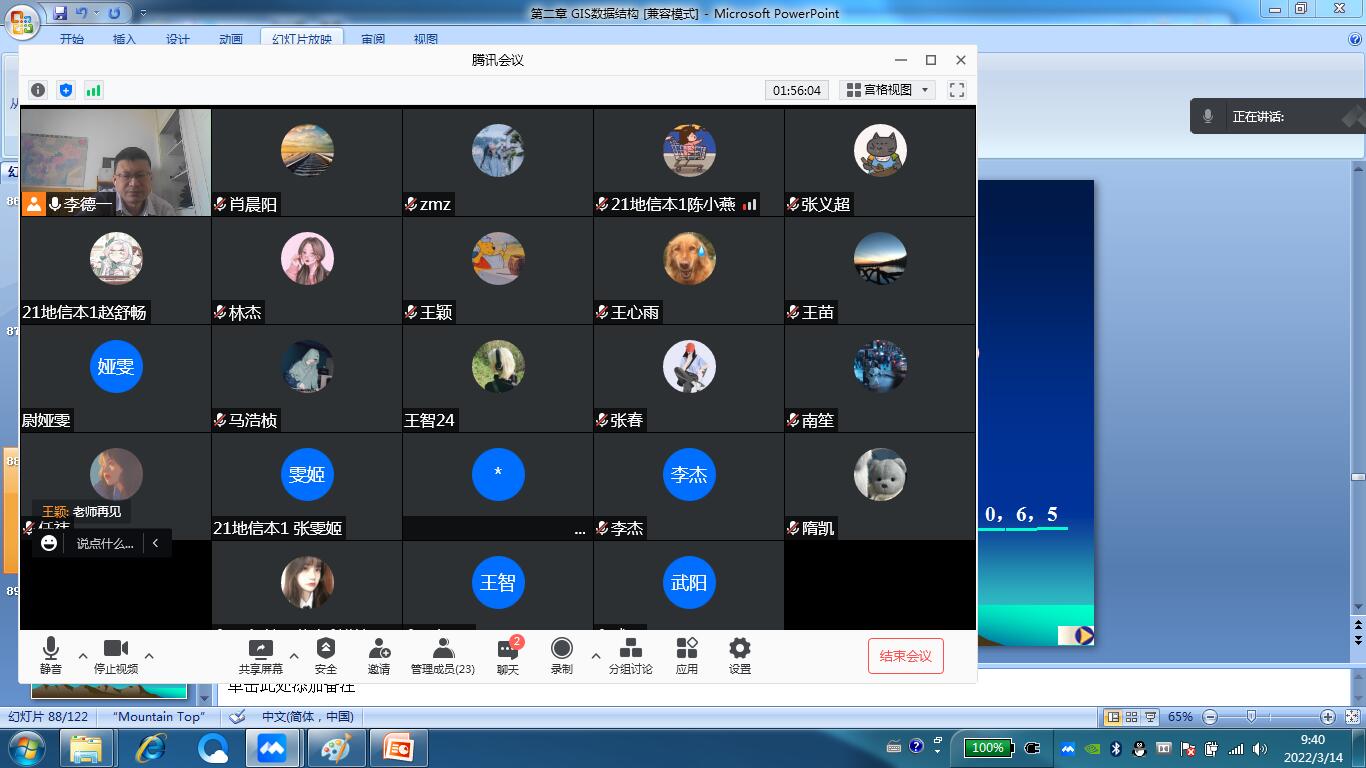Toggle 停止视频 (Stop Video) camera
1366x768 pixels.
(116, 655)
